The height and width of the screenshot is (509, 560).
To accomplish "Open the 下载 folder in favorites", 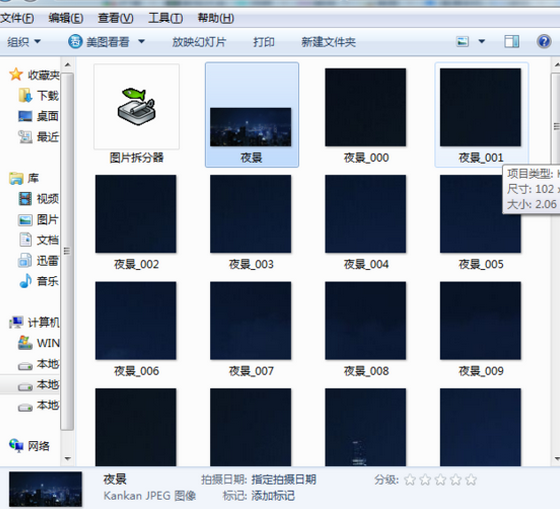I will pos(39,95).
